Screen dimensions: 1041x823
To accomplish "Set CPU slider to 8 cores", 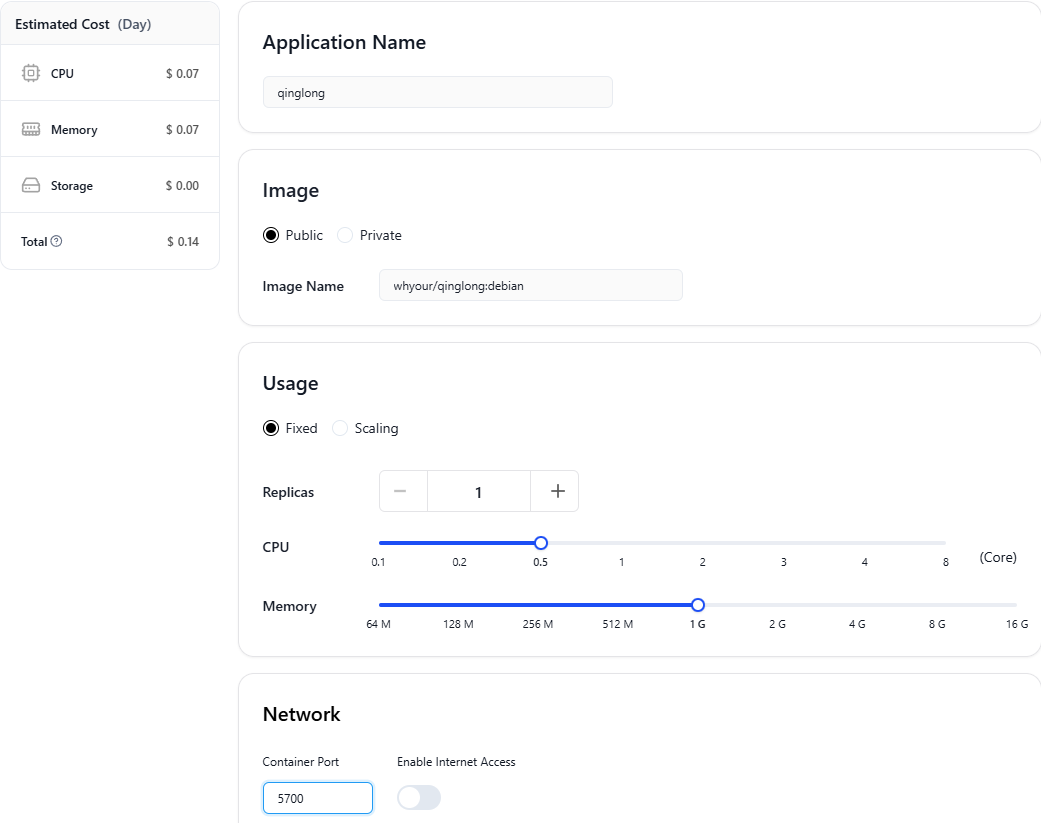I will pos(945,543).
